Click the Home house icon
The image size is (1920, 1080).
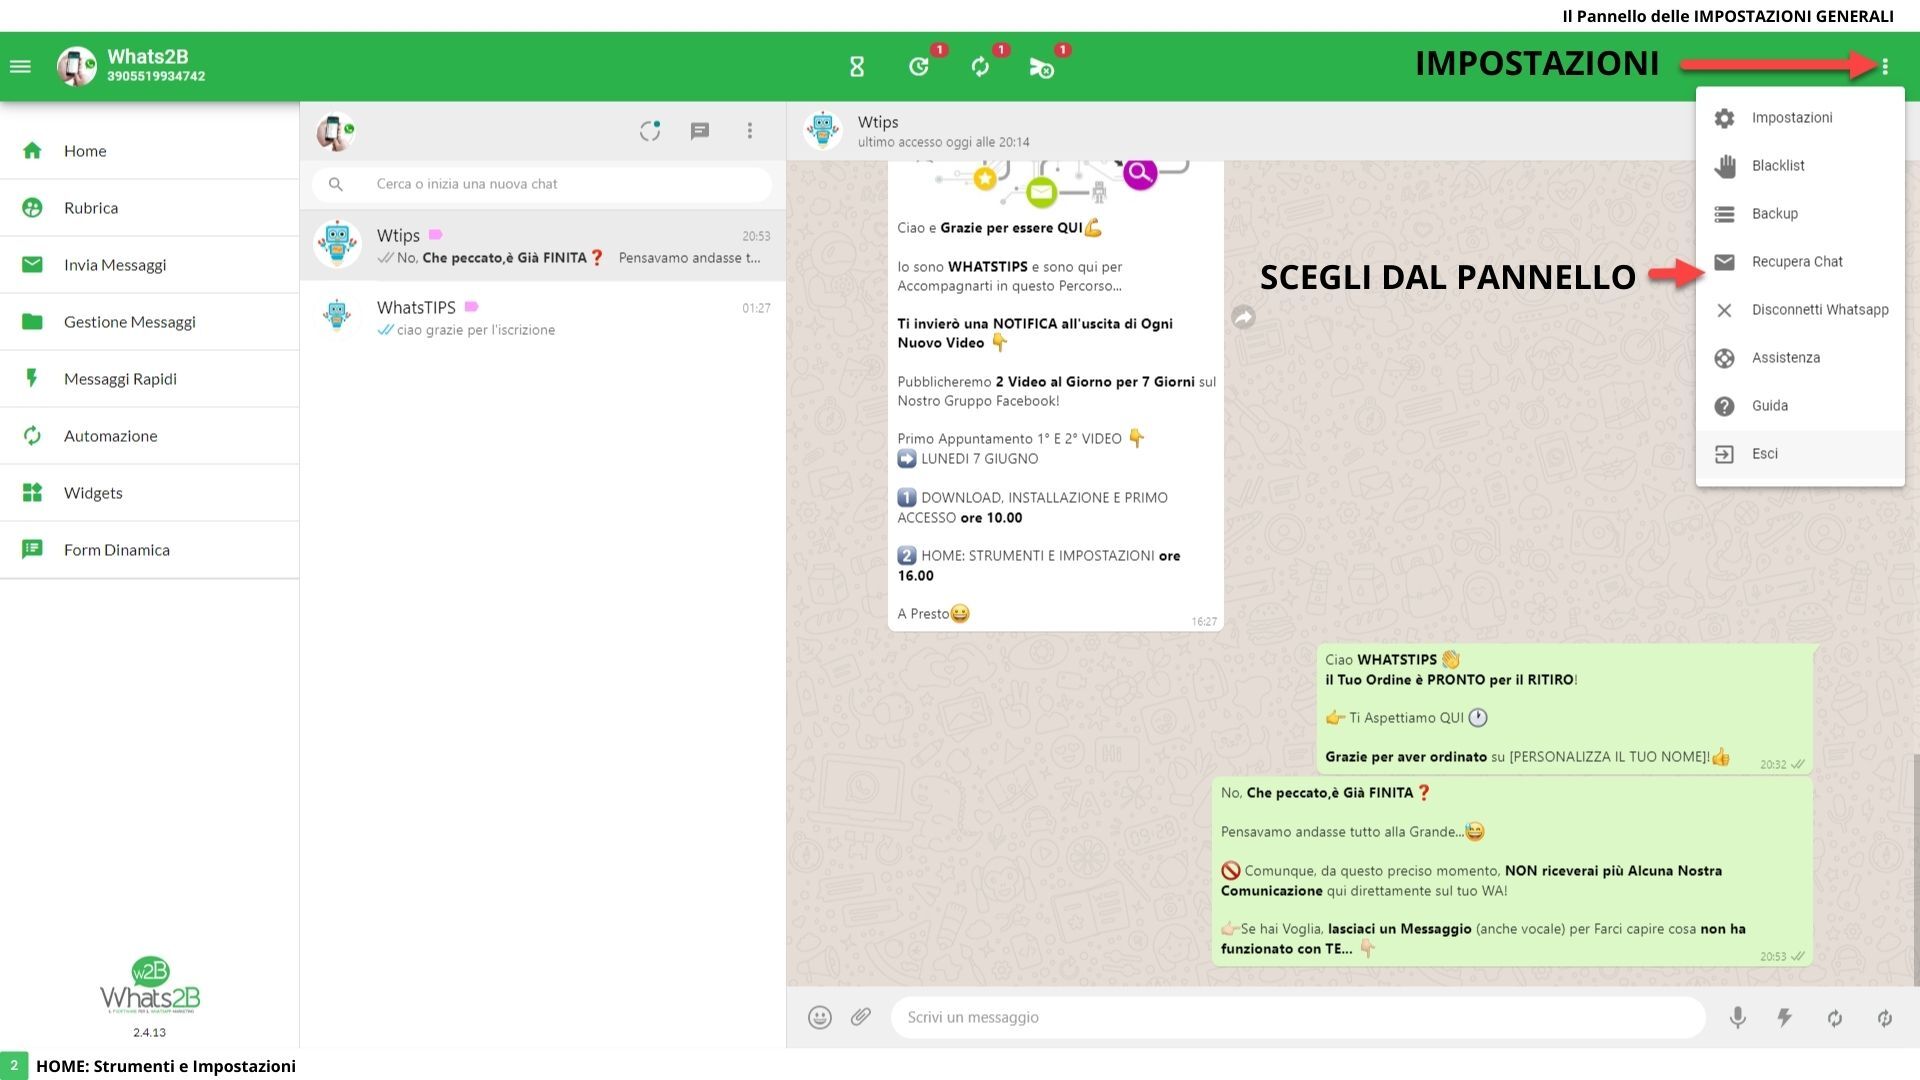coord(32,151)
